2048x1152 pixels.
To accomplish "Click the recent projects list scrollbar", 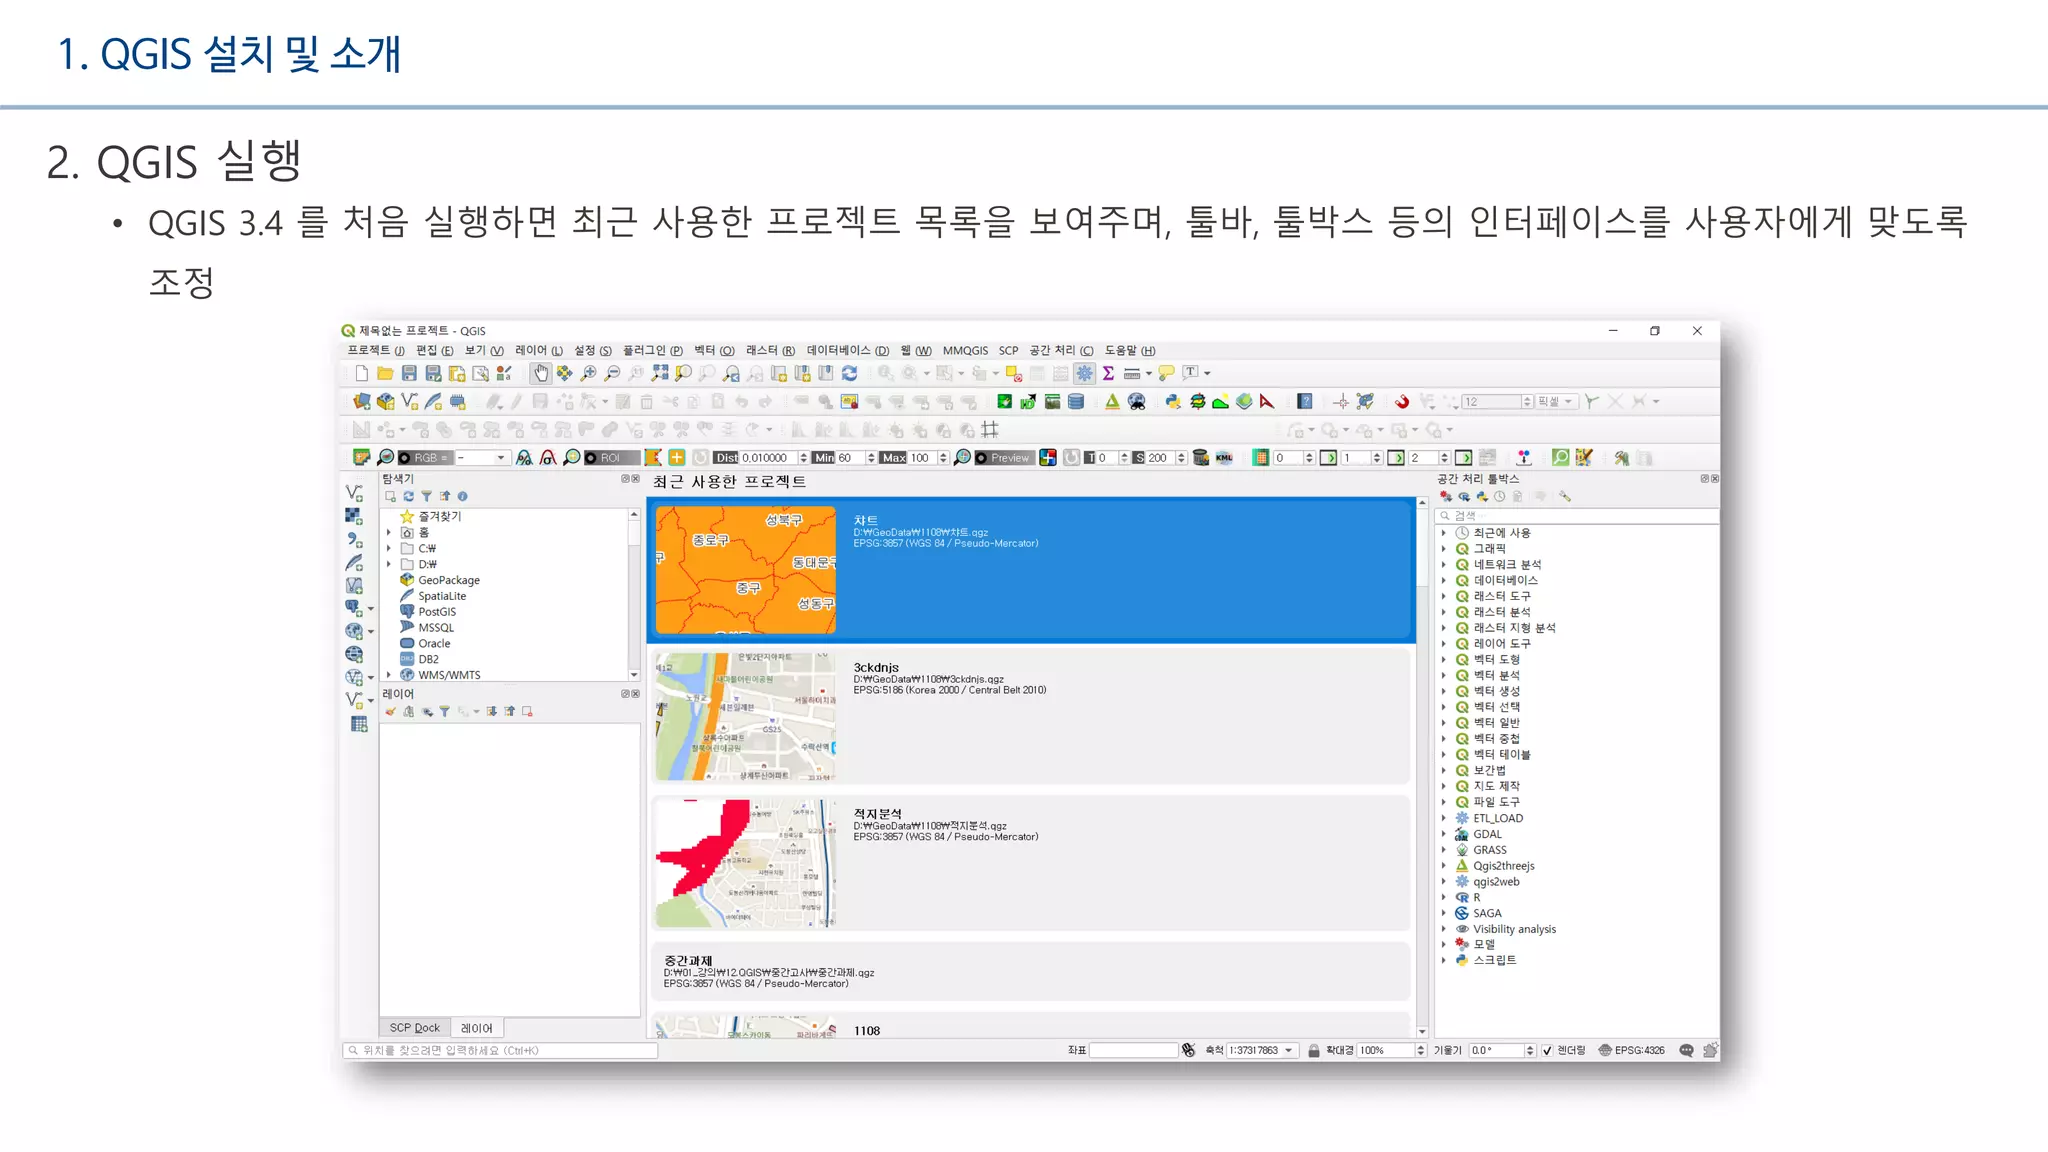I will 1422,768.
